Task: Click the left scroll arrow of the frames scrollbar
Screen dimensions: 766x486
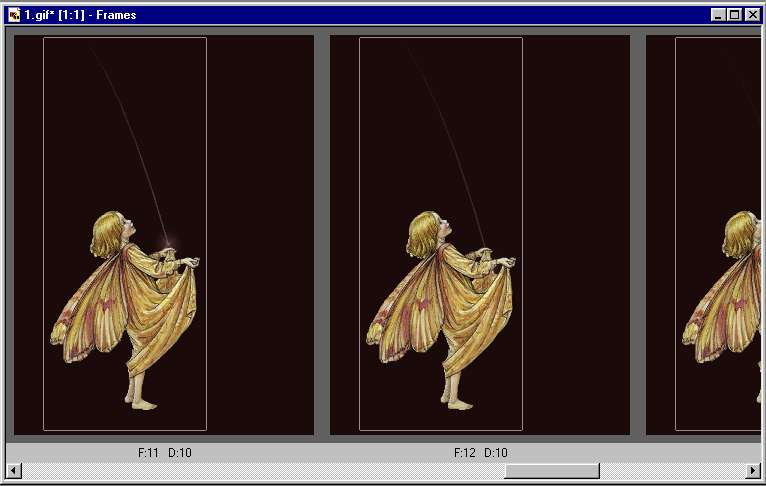Action: [x=14, y=471]
